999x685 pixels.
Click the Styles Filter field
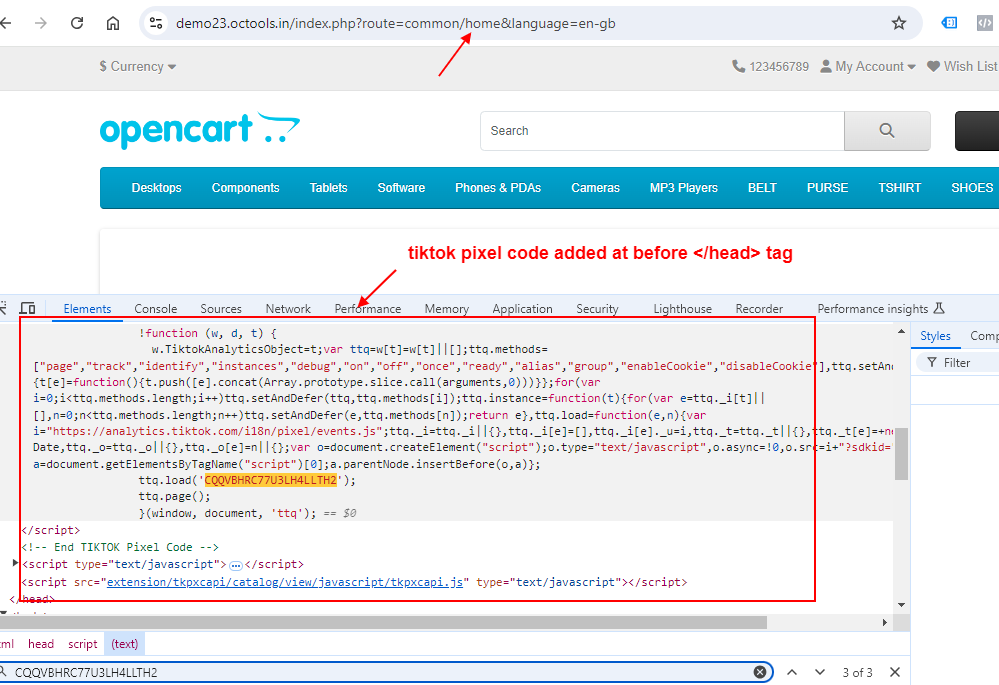[957, 363]
